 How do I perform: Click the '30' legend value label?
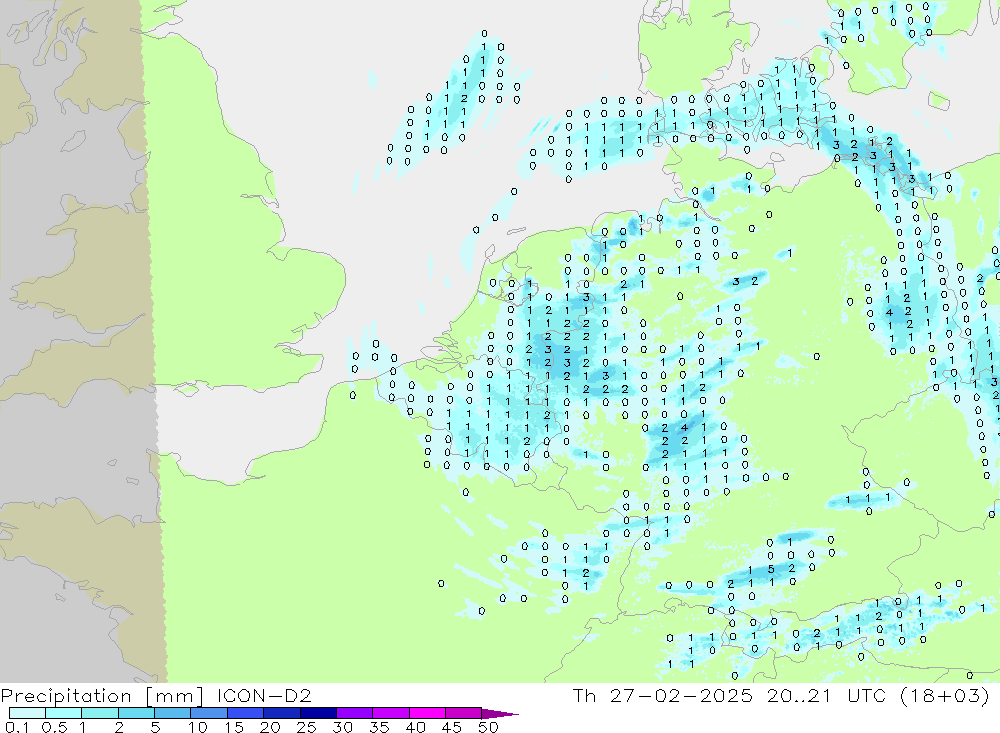click(x=342, y=727)
